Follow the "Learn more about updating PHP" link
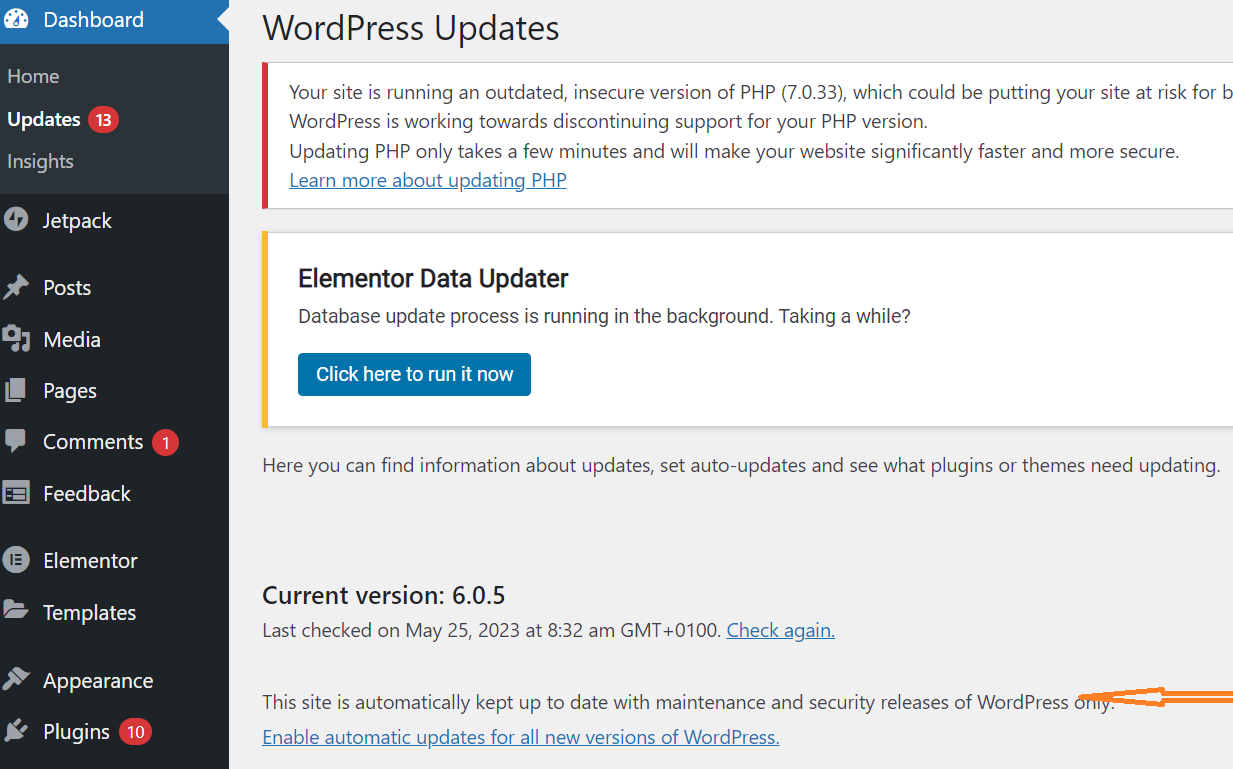1233x769 pixels. pyautogui.click(x=427, y=181)
